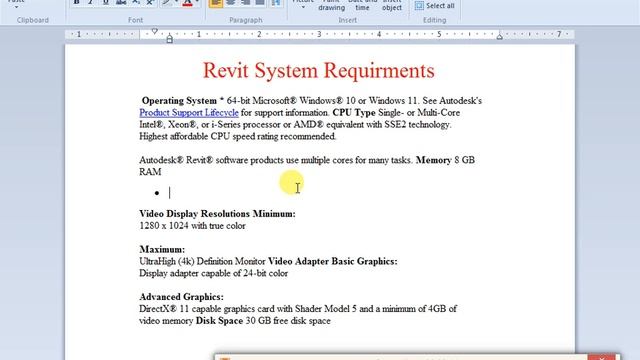
Task: Select Align text right in Paragraph group
Action: pyautogui.click(x=245, y=3)
